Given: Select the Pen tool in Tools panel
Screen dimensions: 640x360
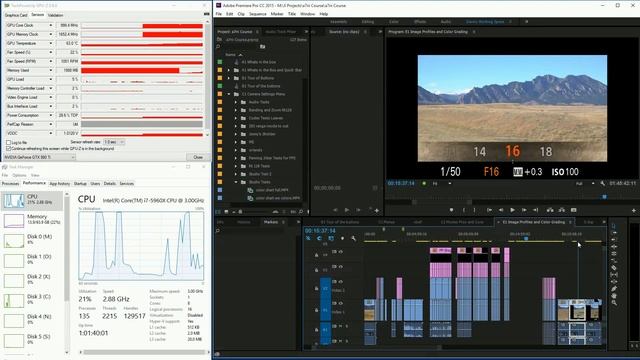Looking at the screenshot, I should point(614,289).
